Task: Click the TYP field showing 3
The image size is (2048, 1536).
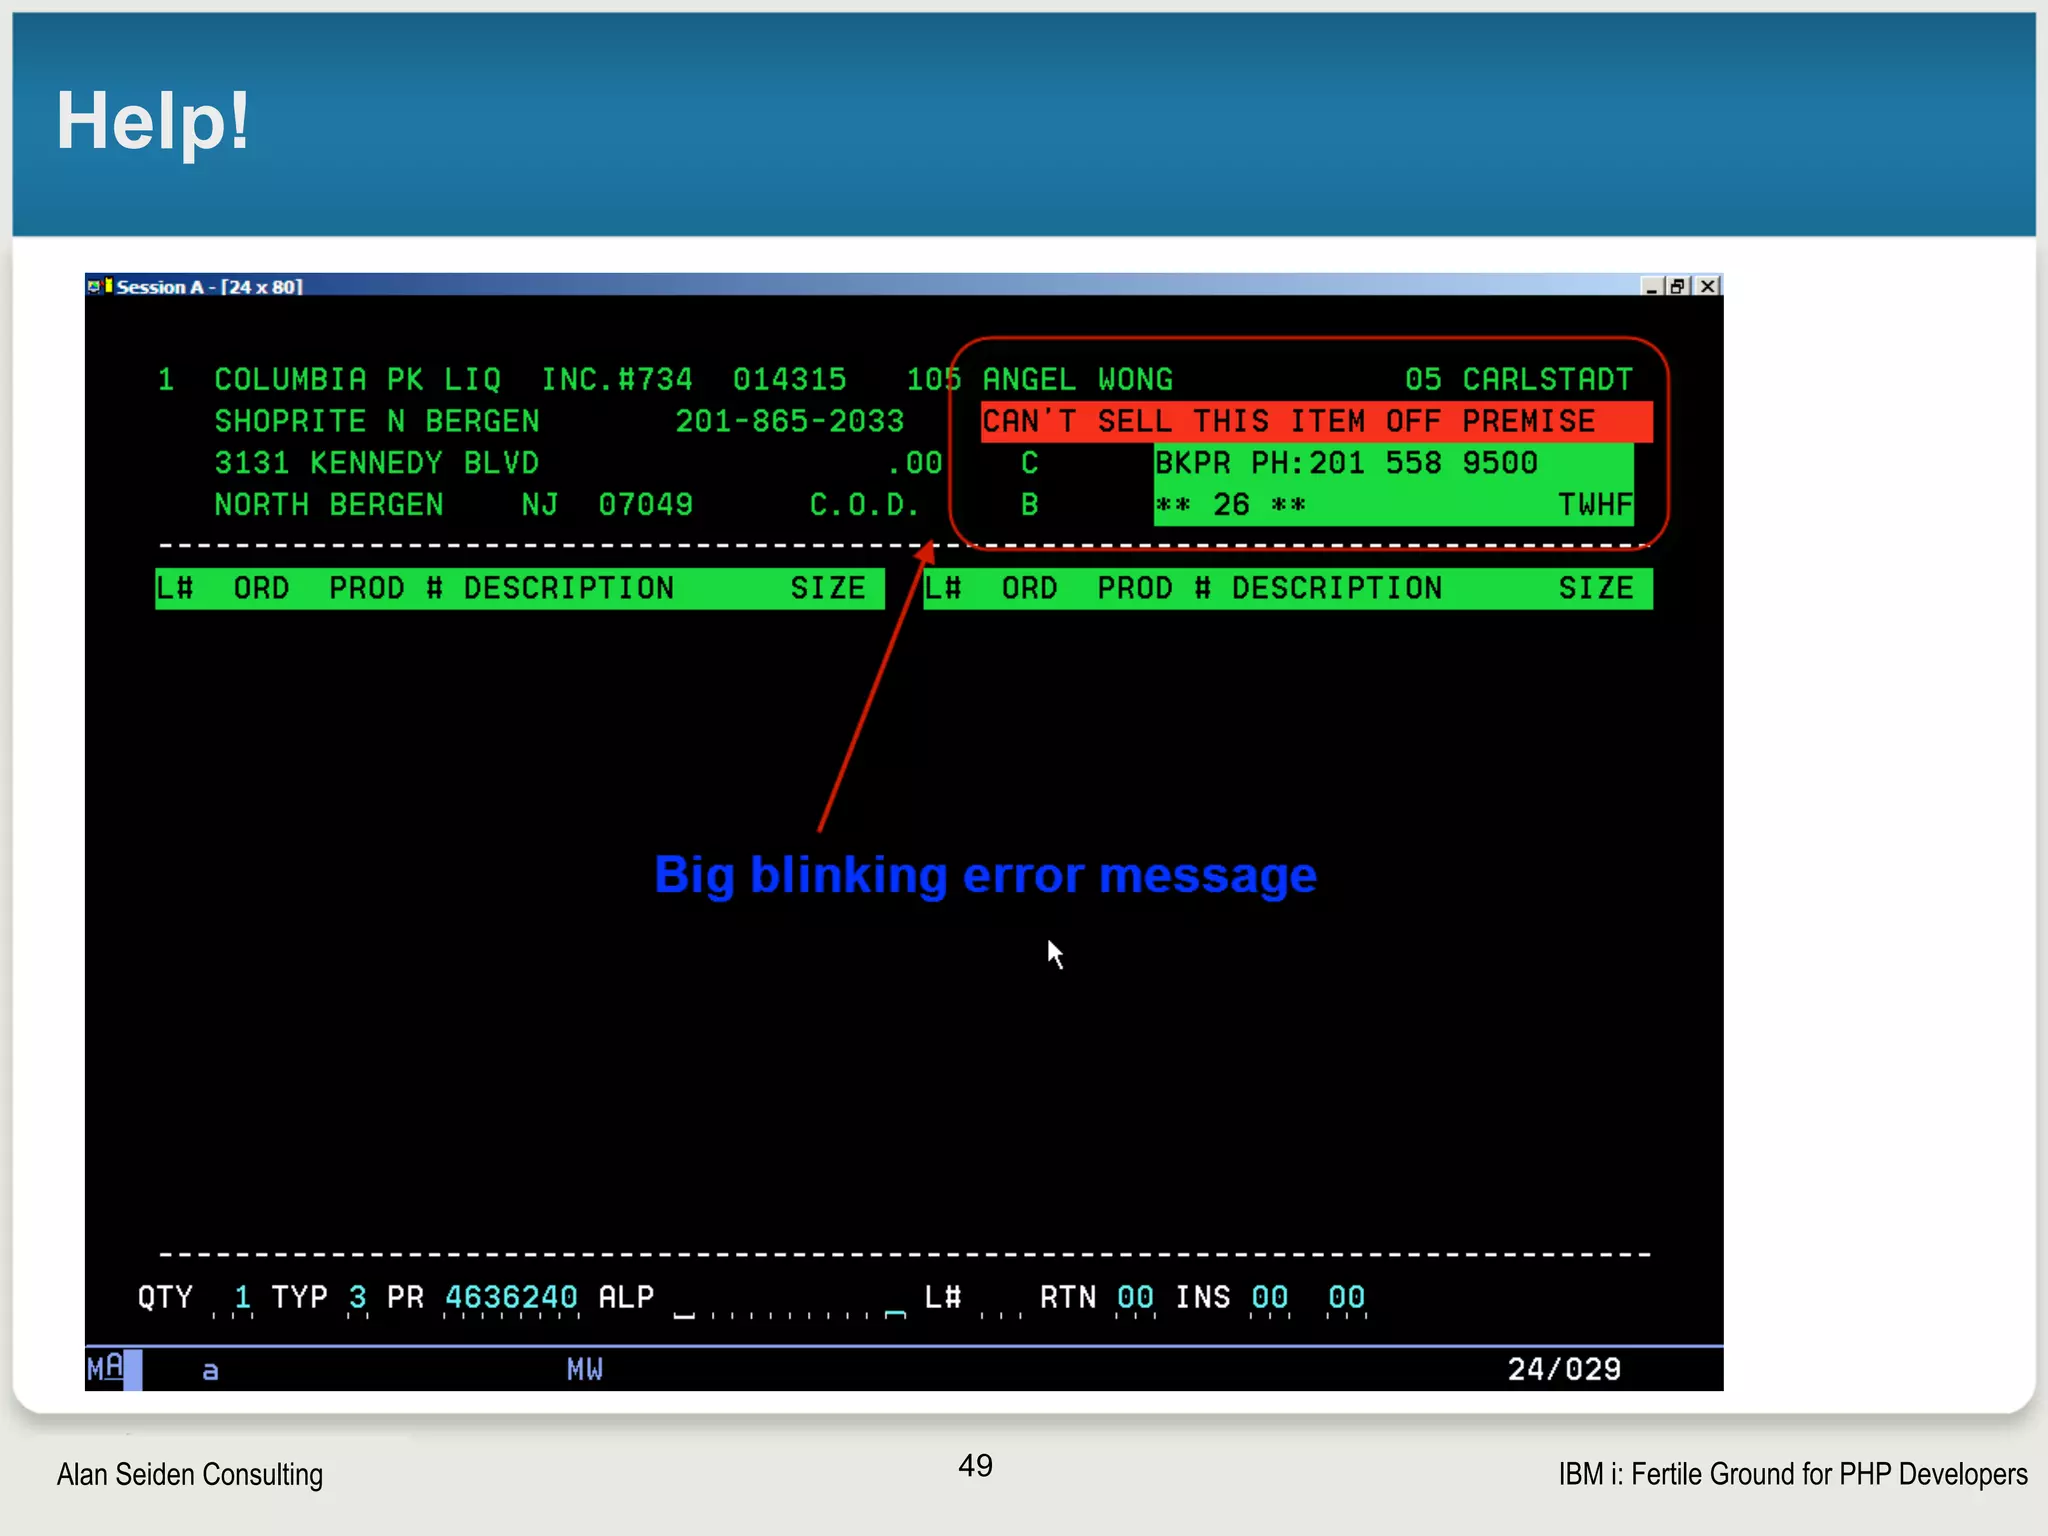Action: (358, 1298)
